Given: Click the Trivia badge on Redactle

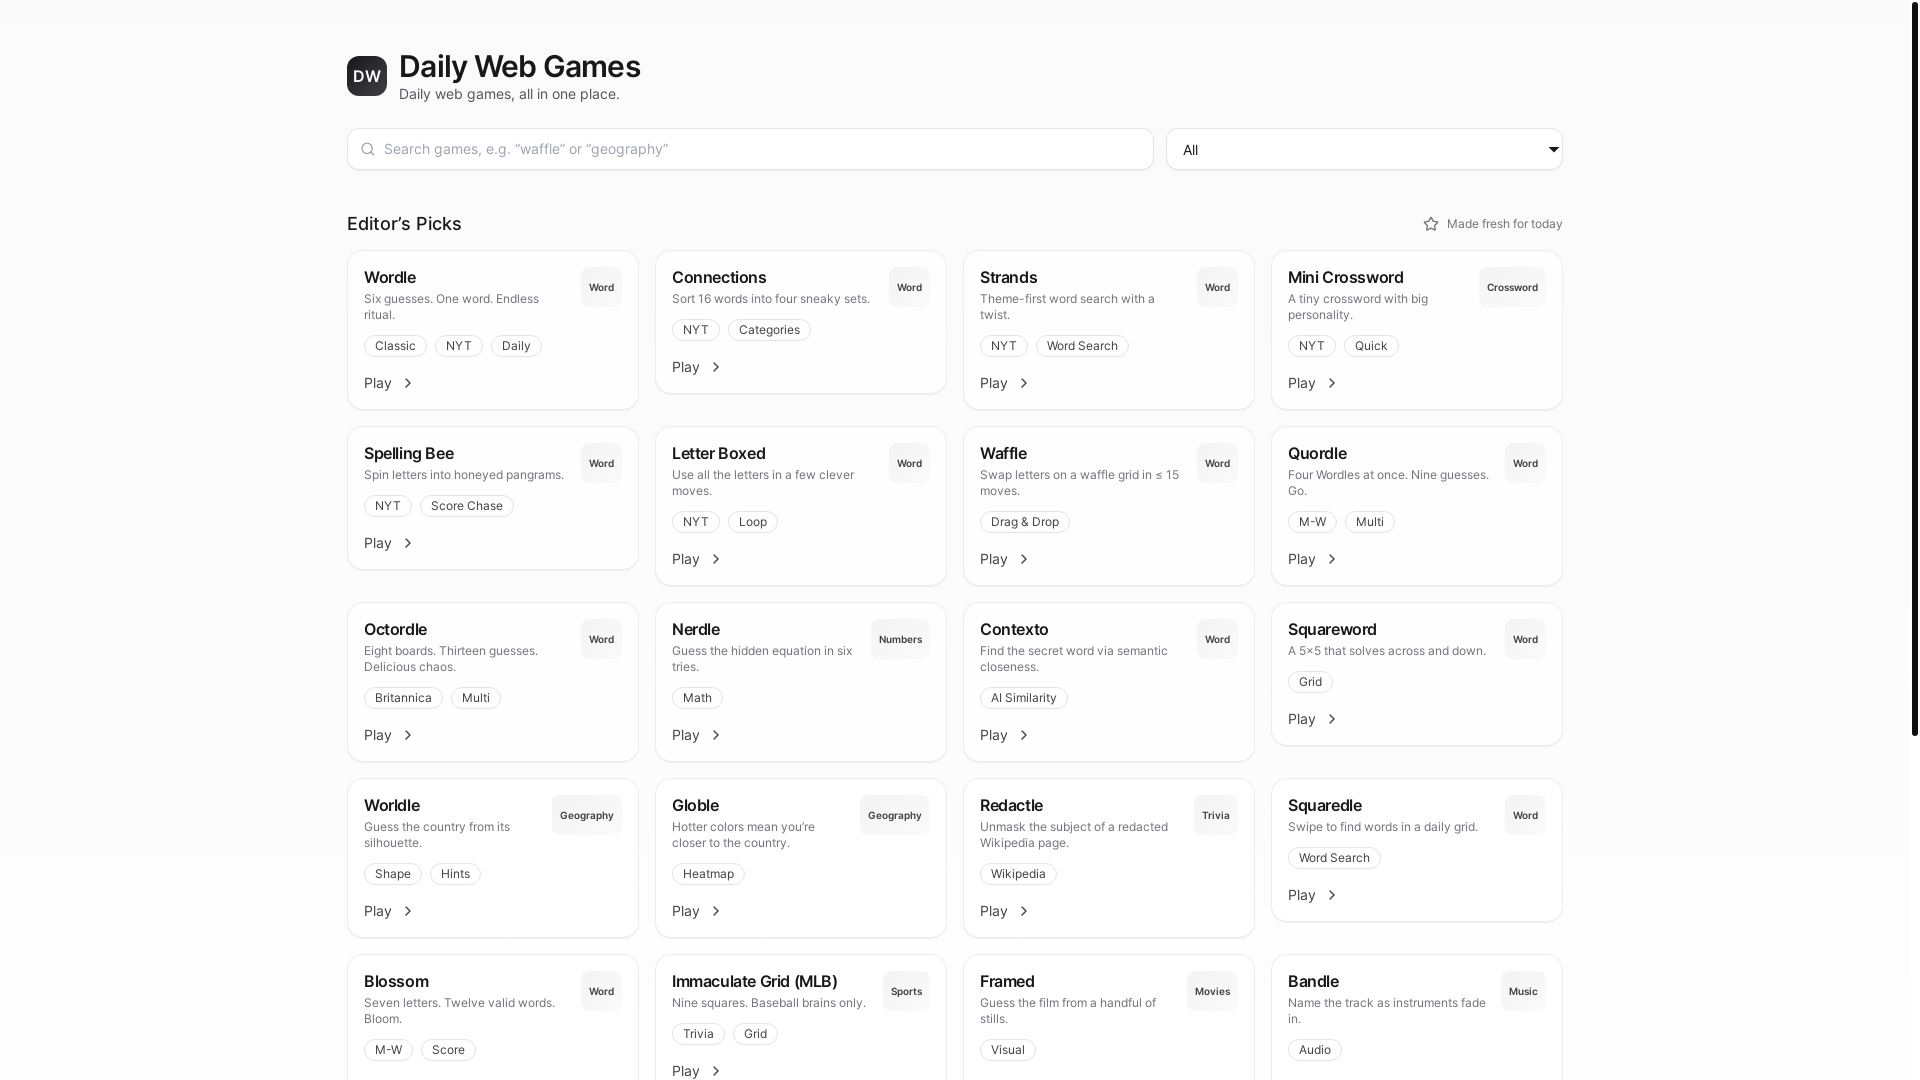Looking at the screenshot, I should 1216,815.
